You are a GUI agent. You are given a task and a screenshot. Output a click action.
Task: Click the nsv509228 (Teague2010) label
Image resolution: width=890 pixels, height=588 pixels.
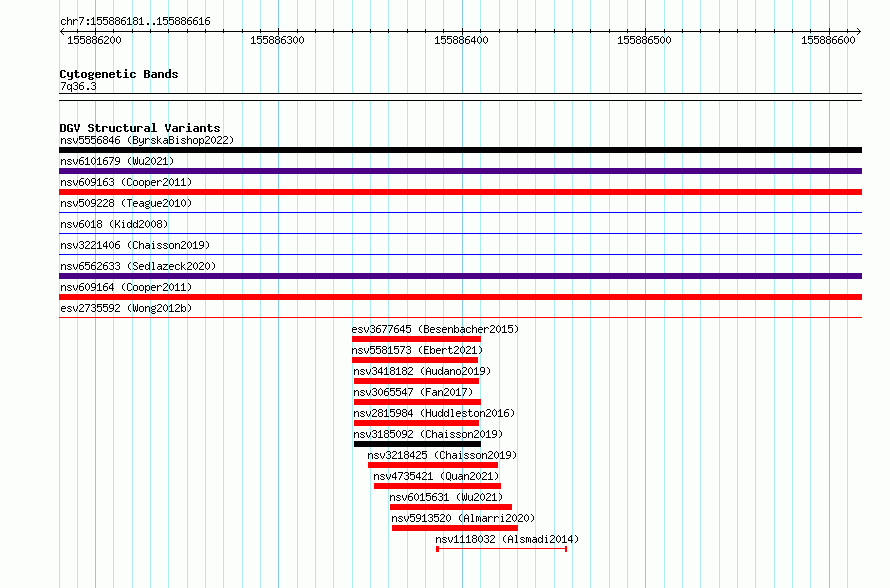[126, 203]
